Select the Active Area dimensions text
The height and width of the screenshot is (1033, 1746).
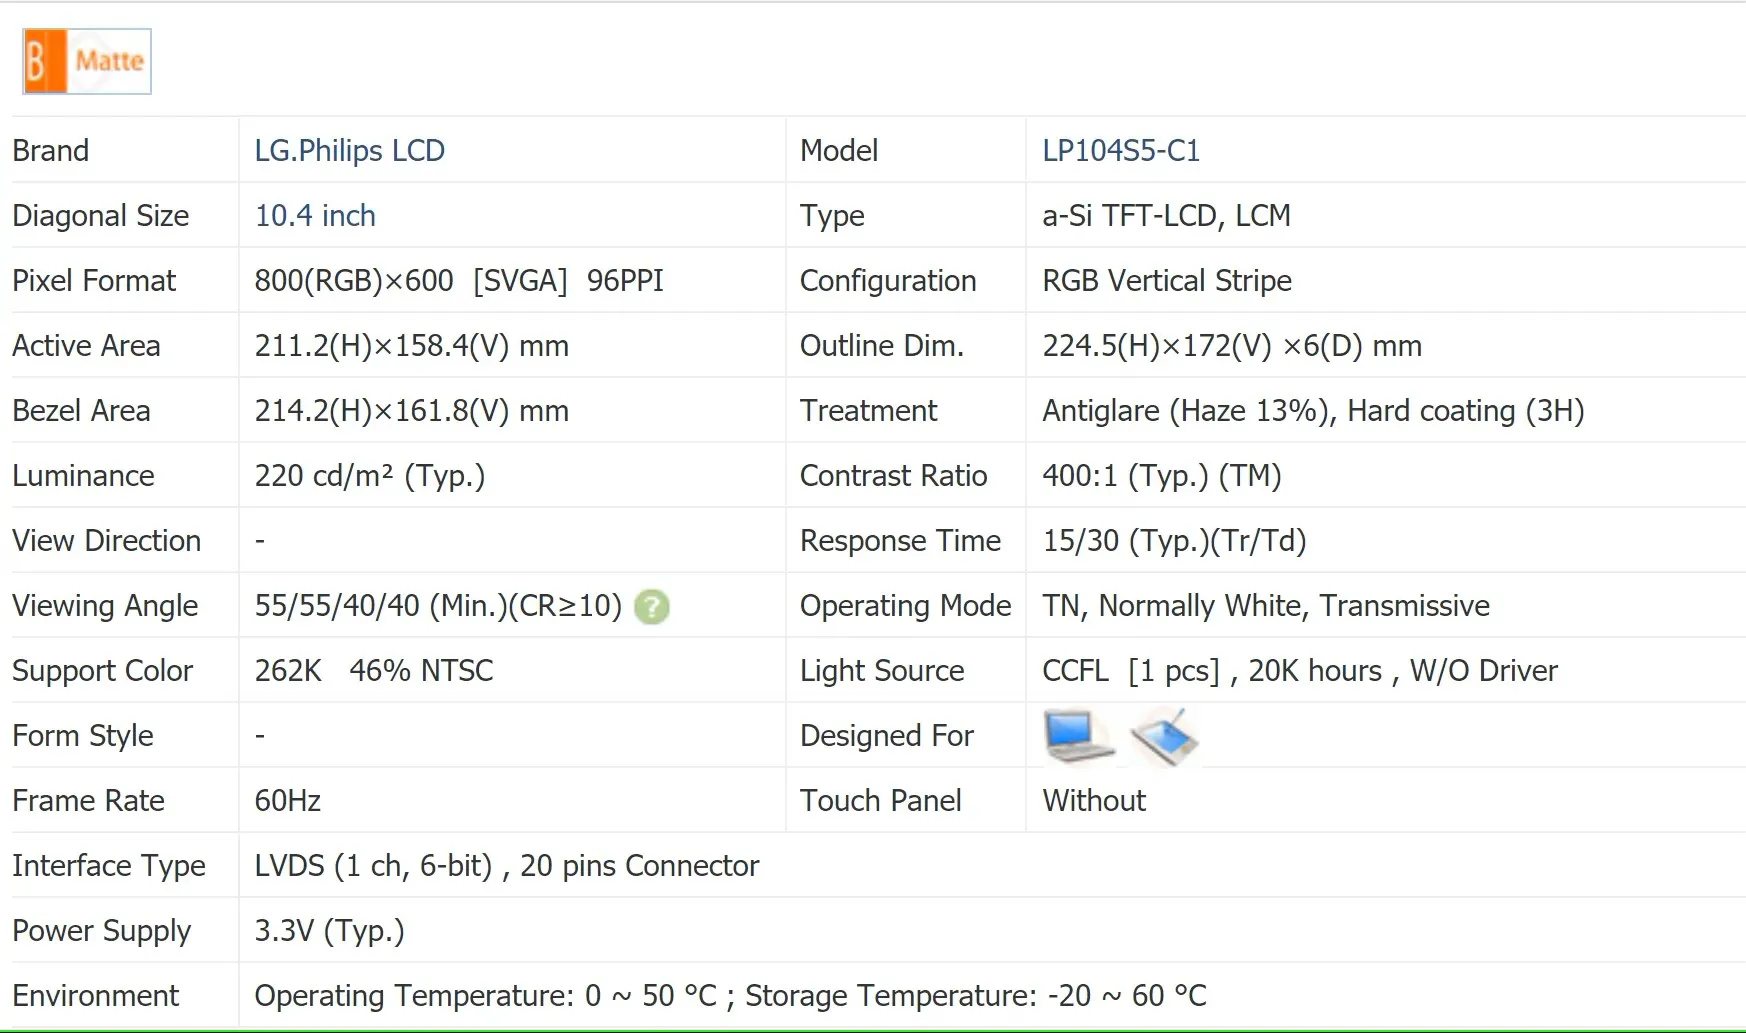click(411, 346)
